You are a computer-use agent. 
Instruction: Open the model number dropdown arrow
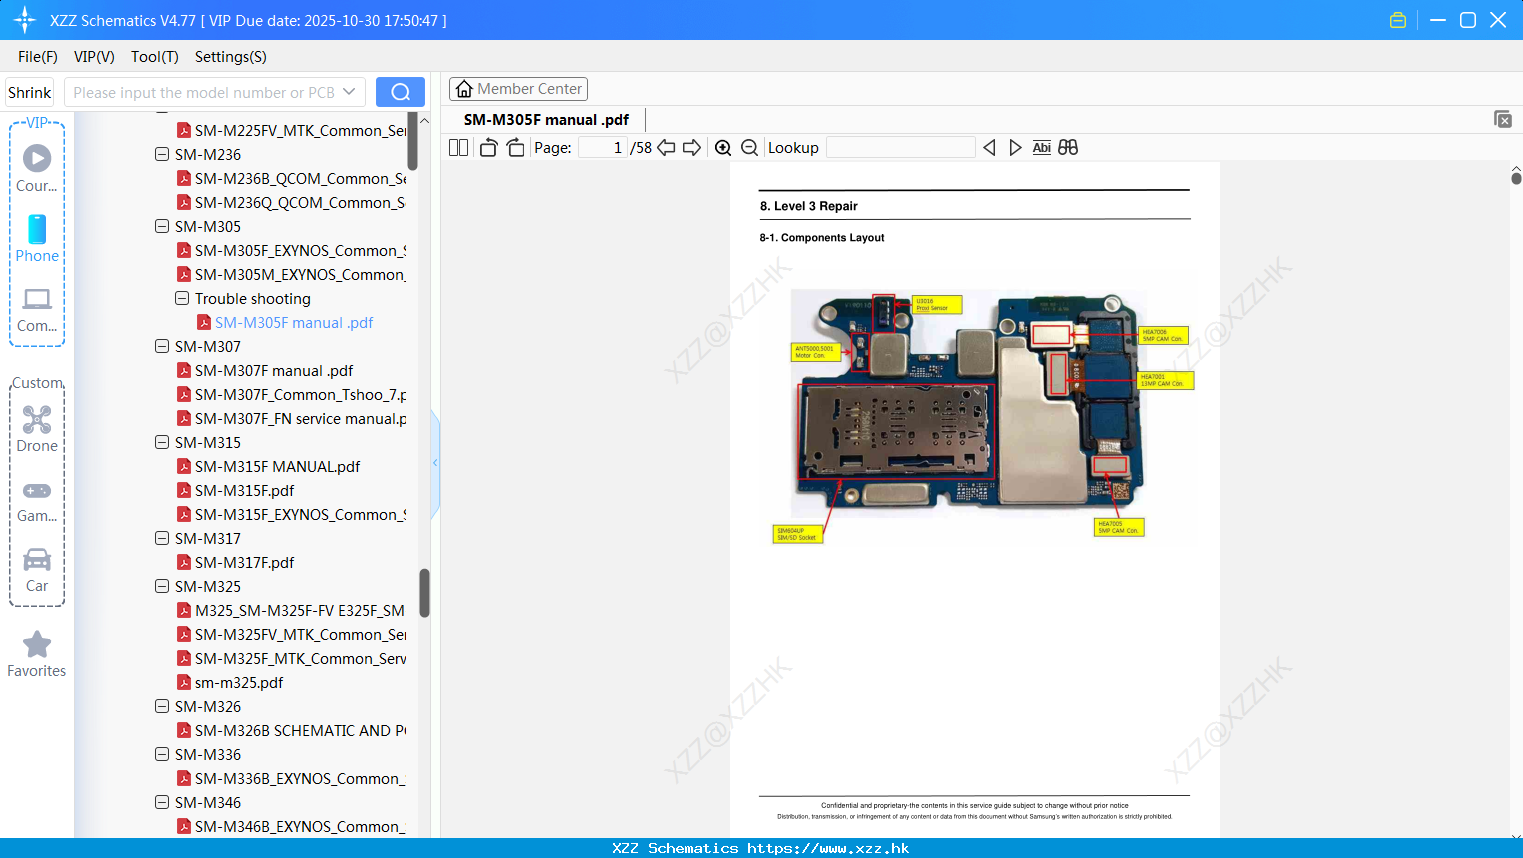point(349,92)
